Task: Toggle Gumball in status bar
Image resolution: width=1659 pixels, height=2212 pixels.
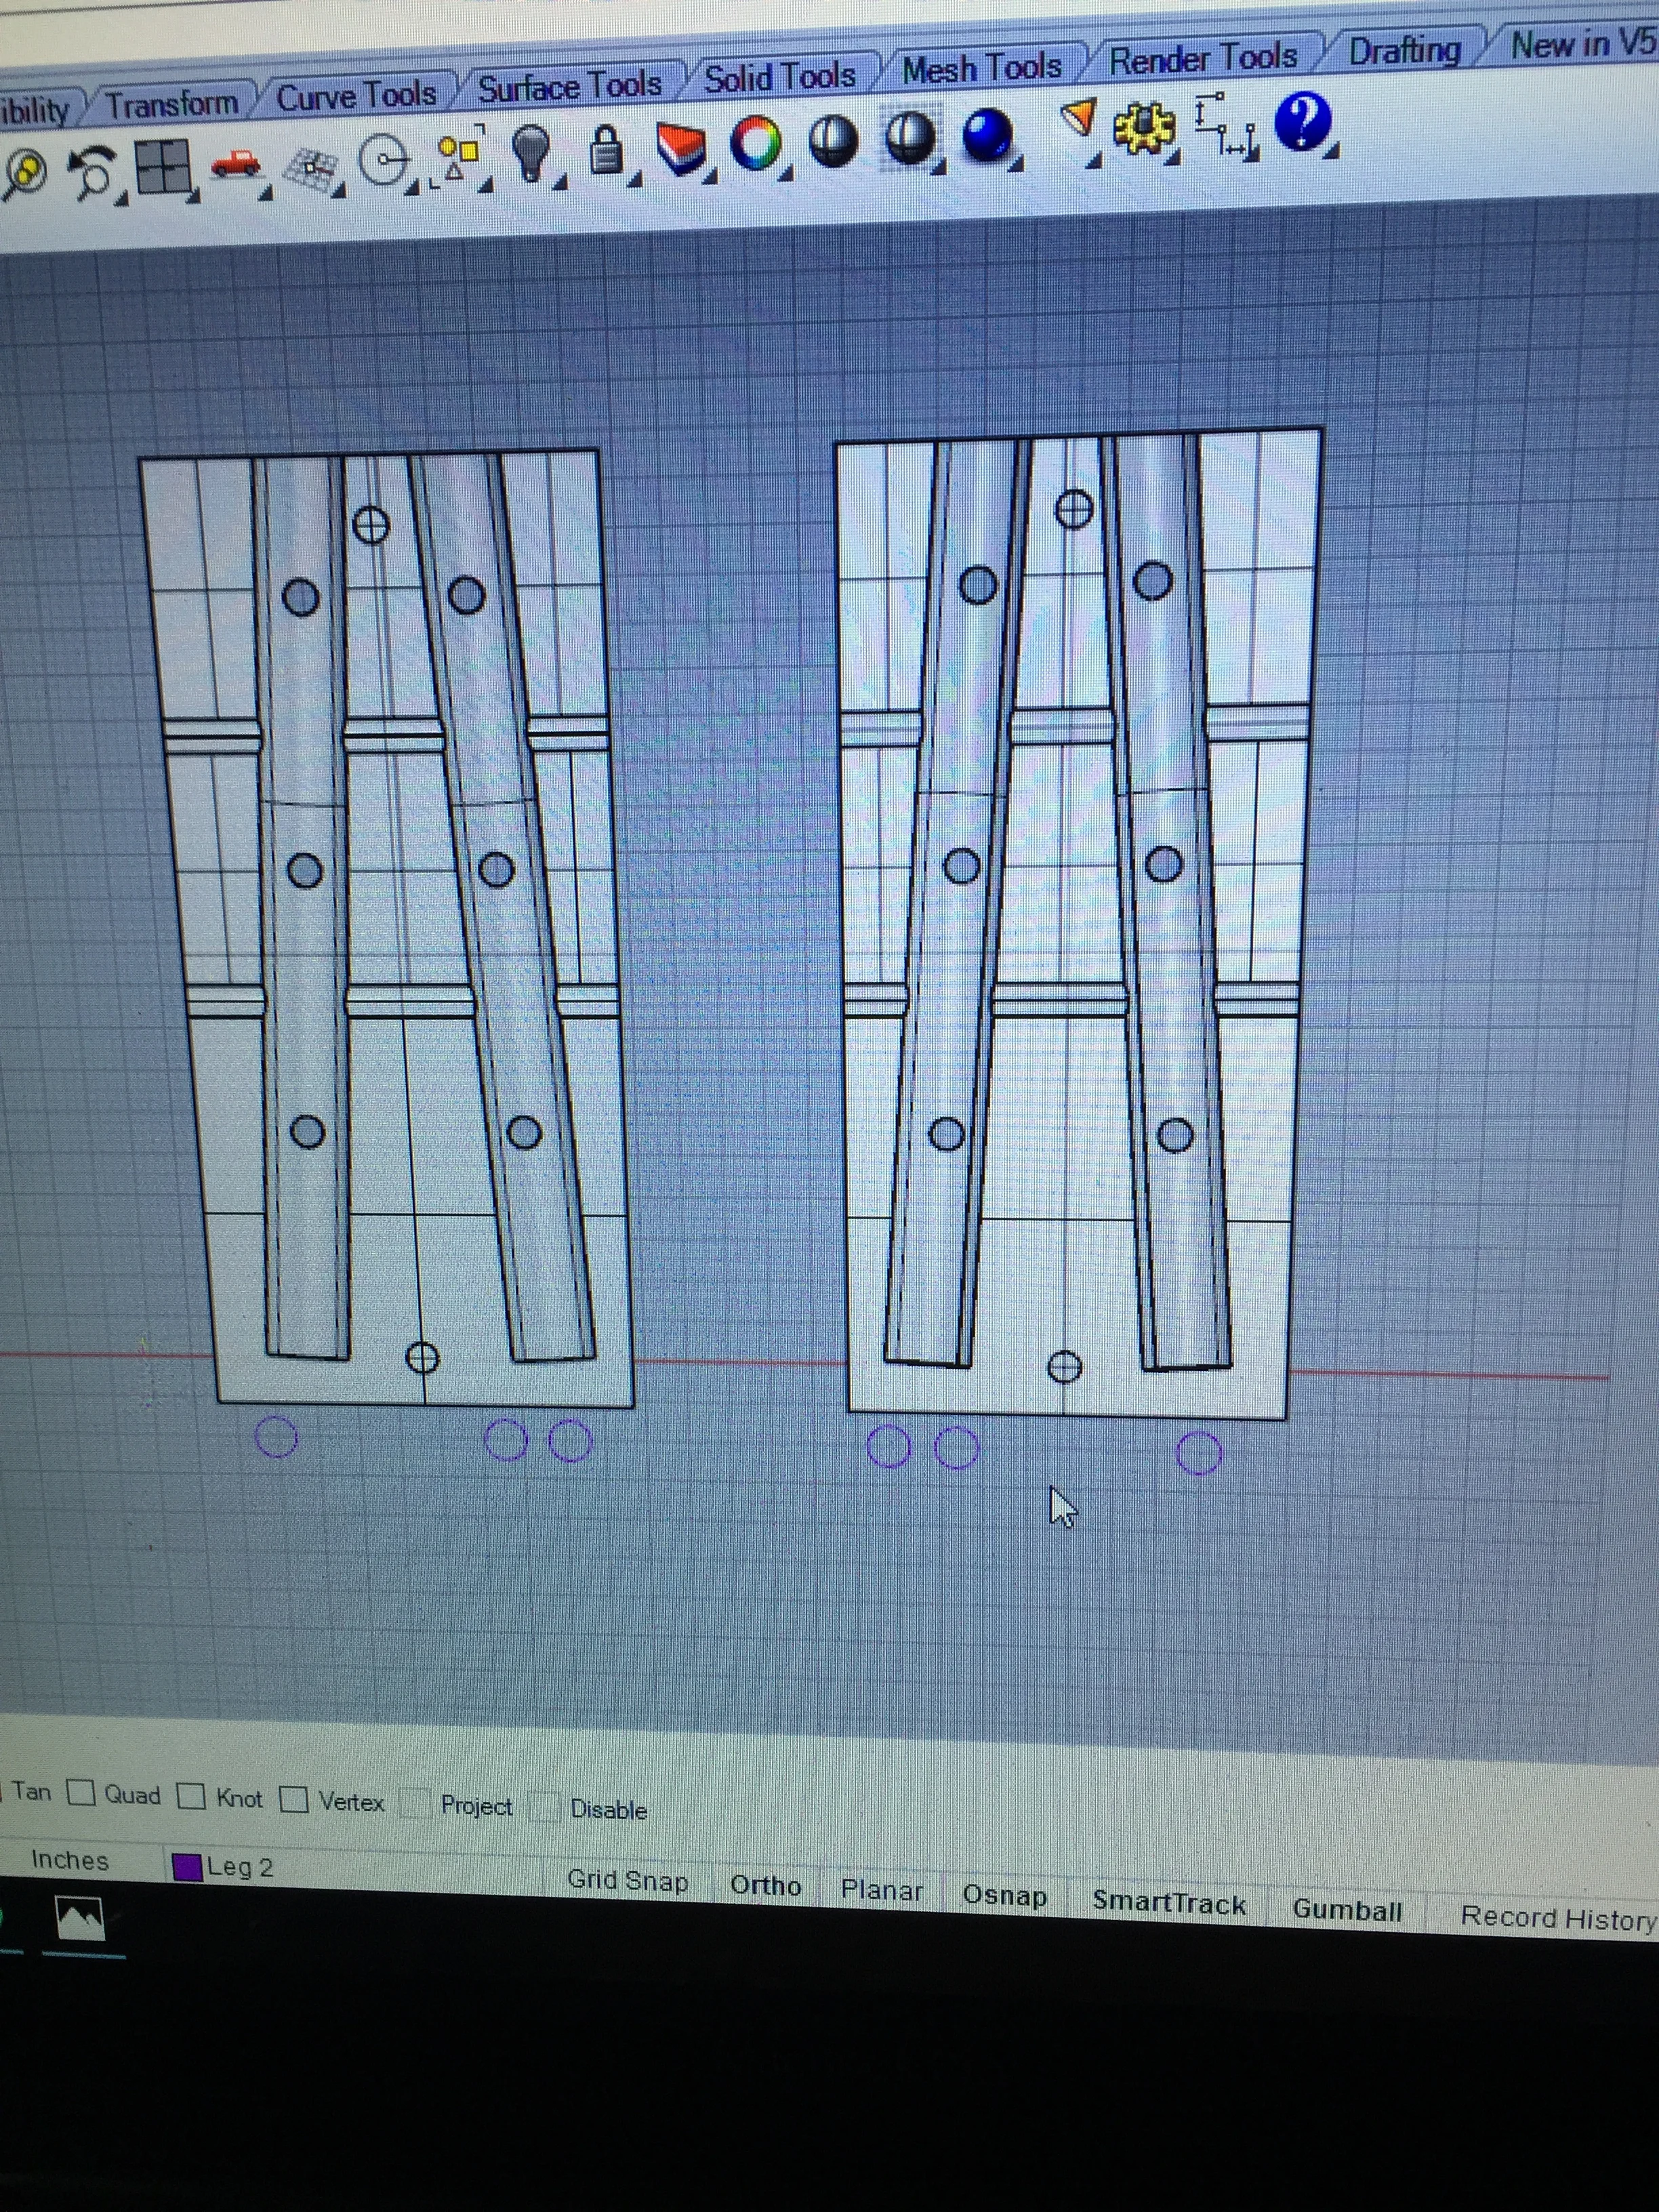Action: point(1347,1910)
